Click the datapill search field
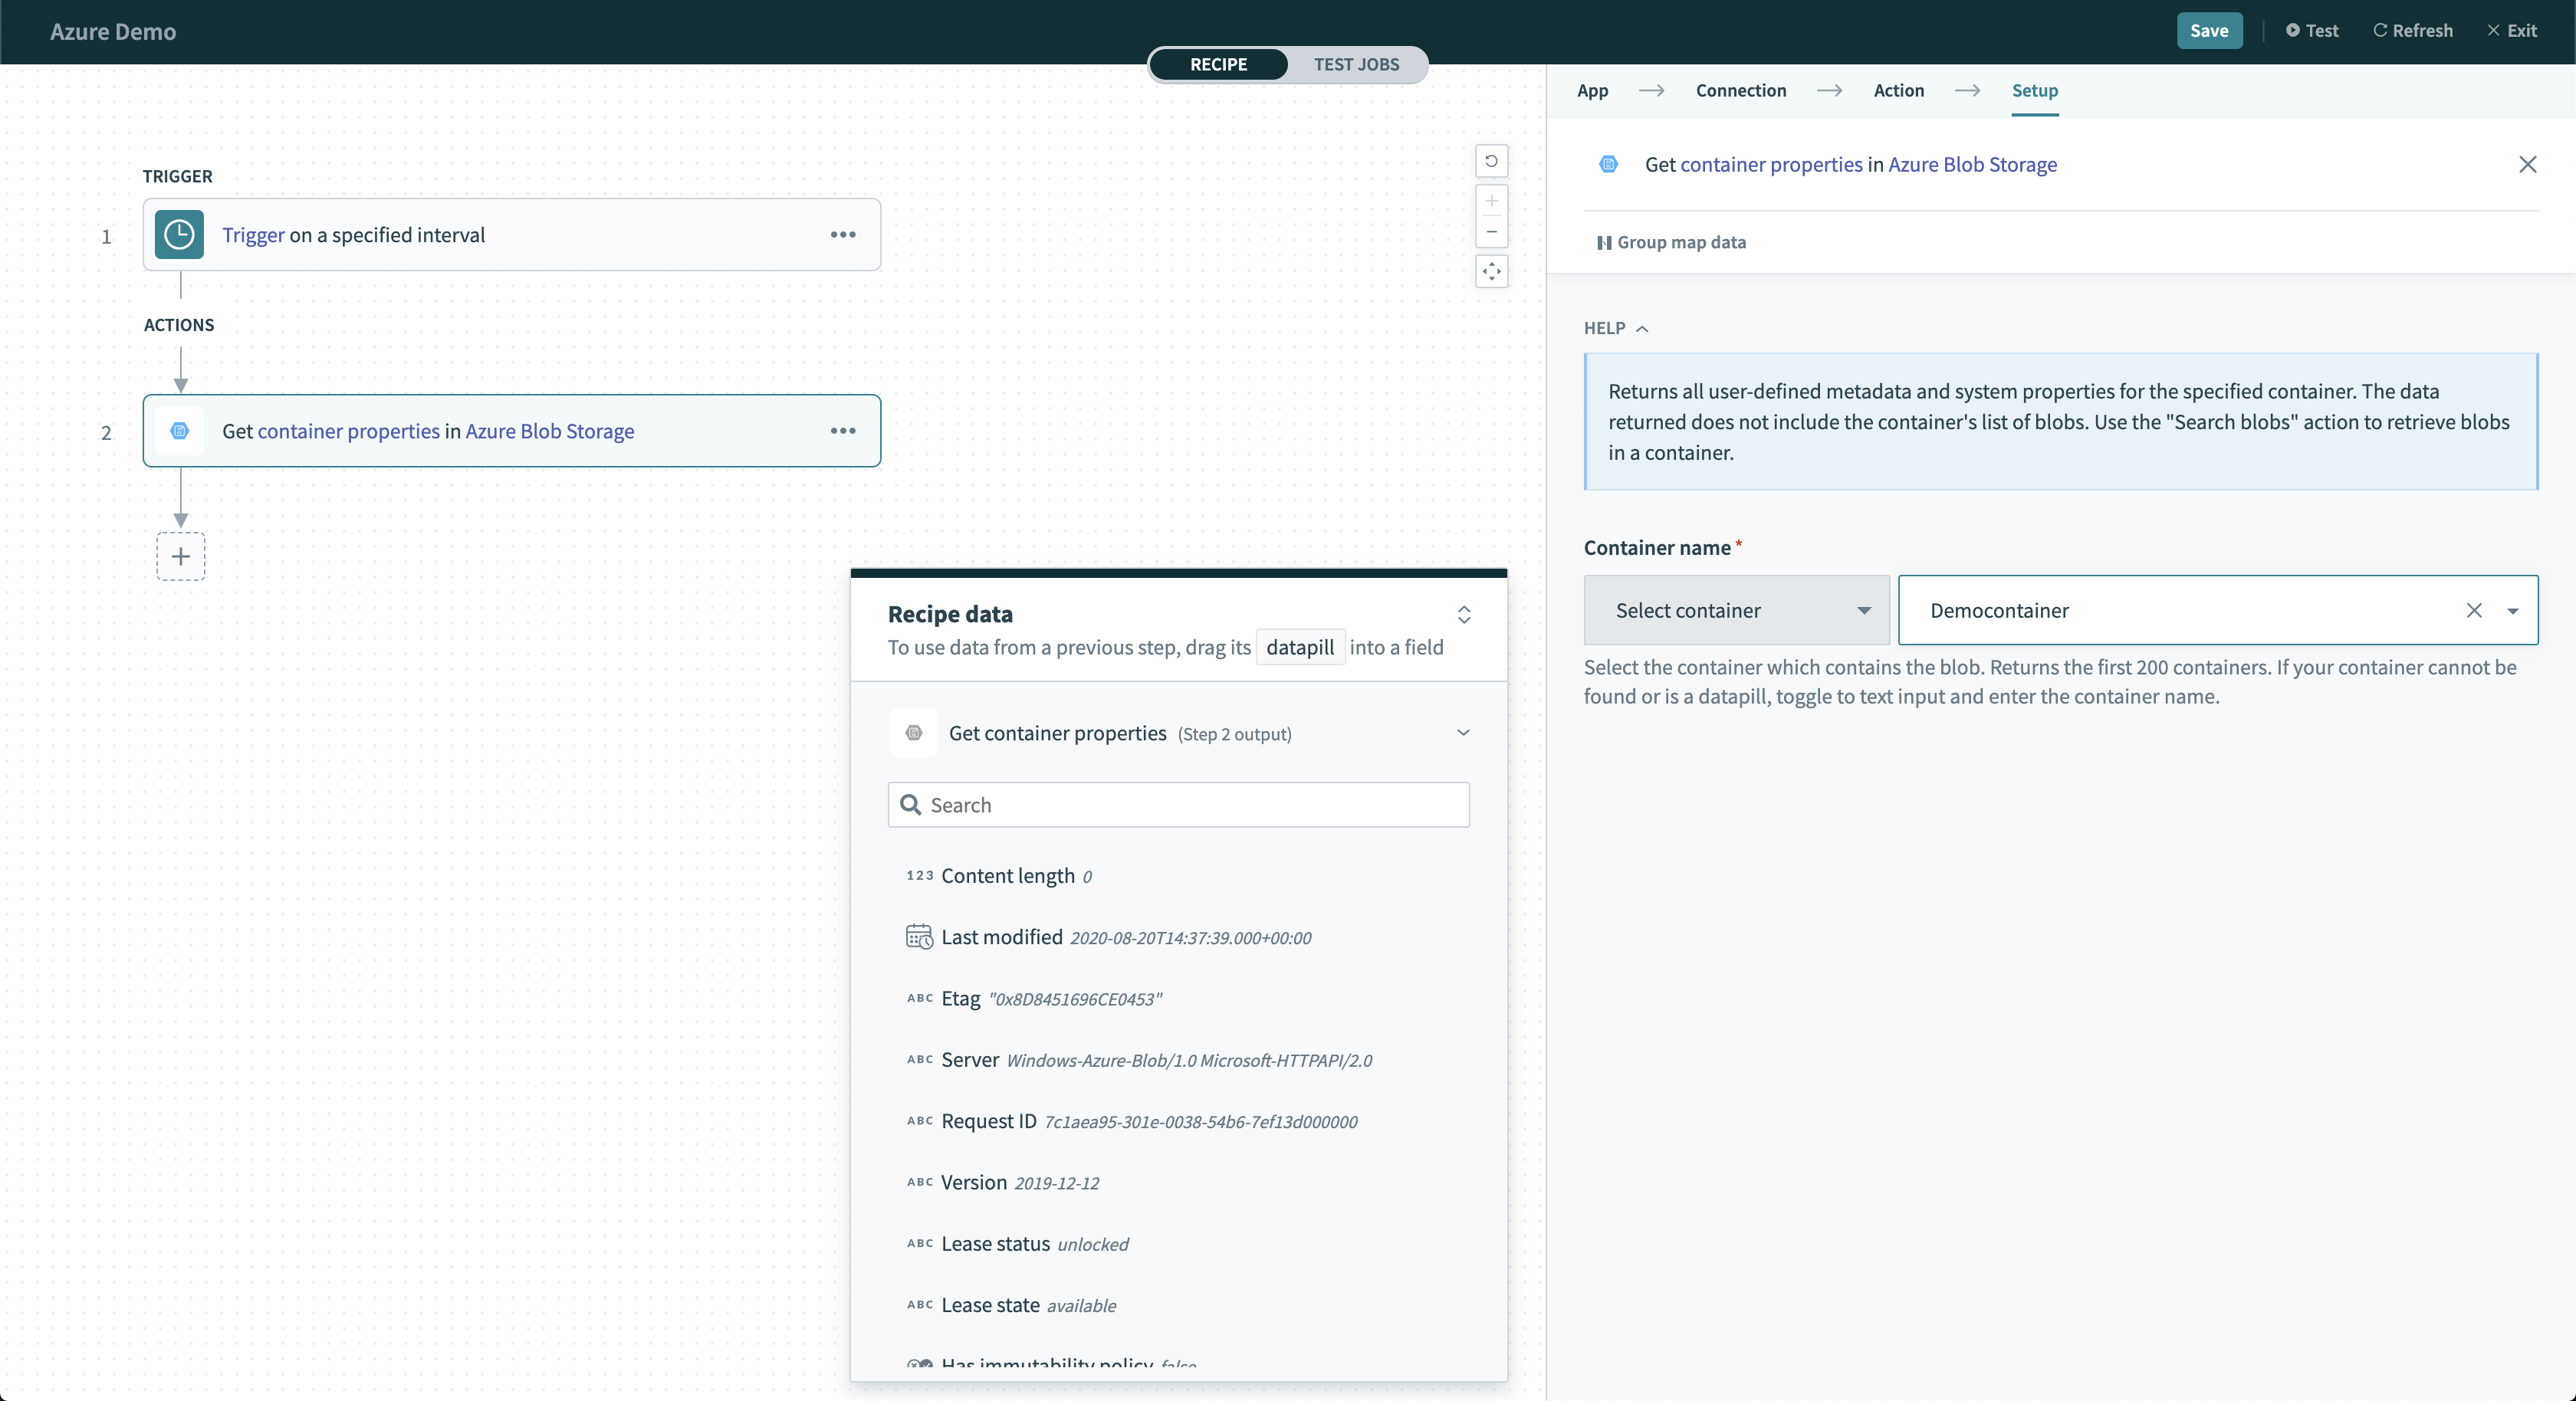Image resolution: width=2576 pixels, height=1401 pixels. [1180, 805]
